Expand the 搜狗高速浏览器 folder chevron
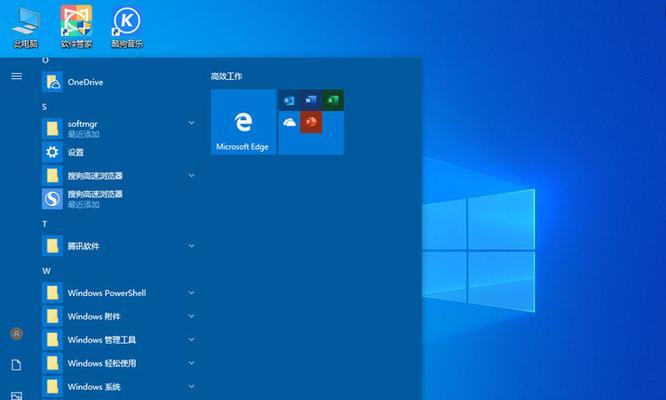Image resolution: width=666 pixels, height=400 pixels. pyautogui.click(x=192, y=175)
